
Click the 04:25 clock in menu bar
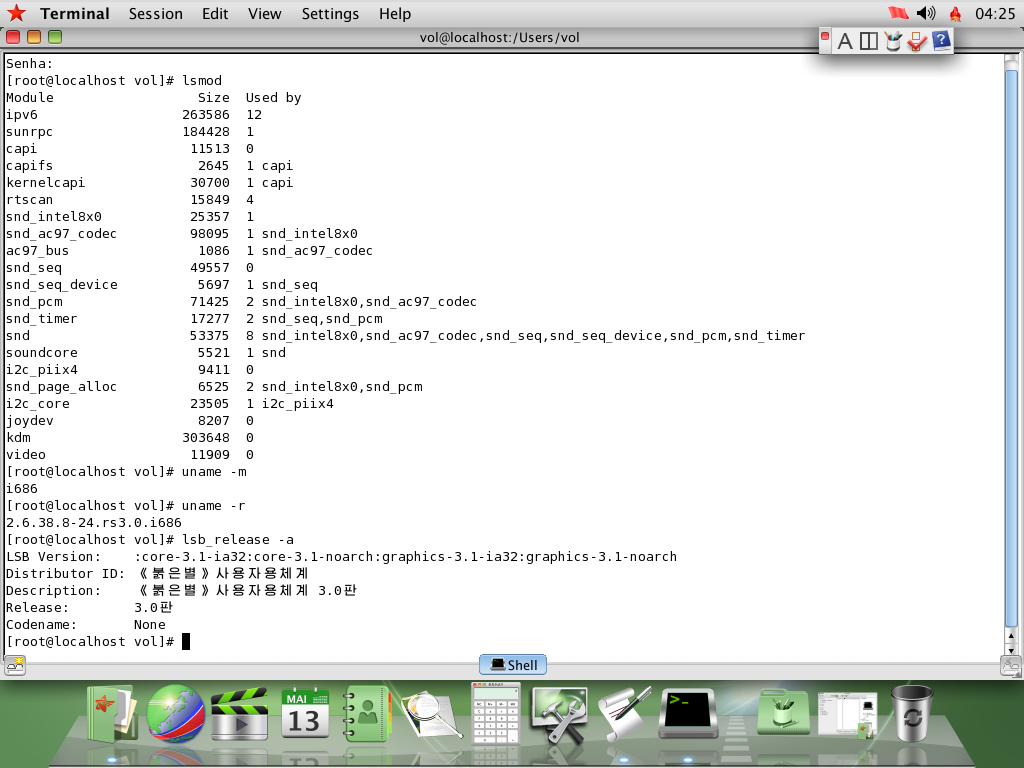point(994,14)
